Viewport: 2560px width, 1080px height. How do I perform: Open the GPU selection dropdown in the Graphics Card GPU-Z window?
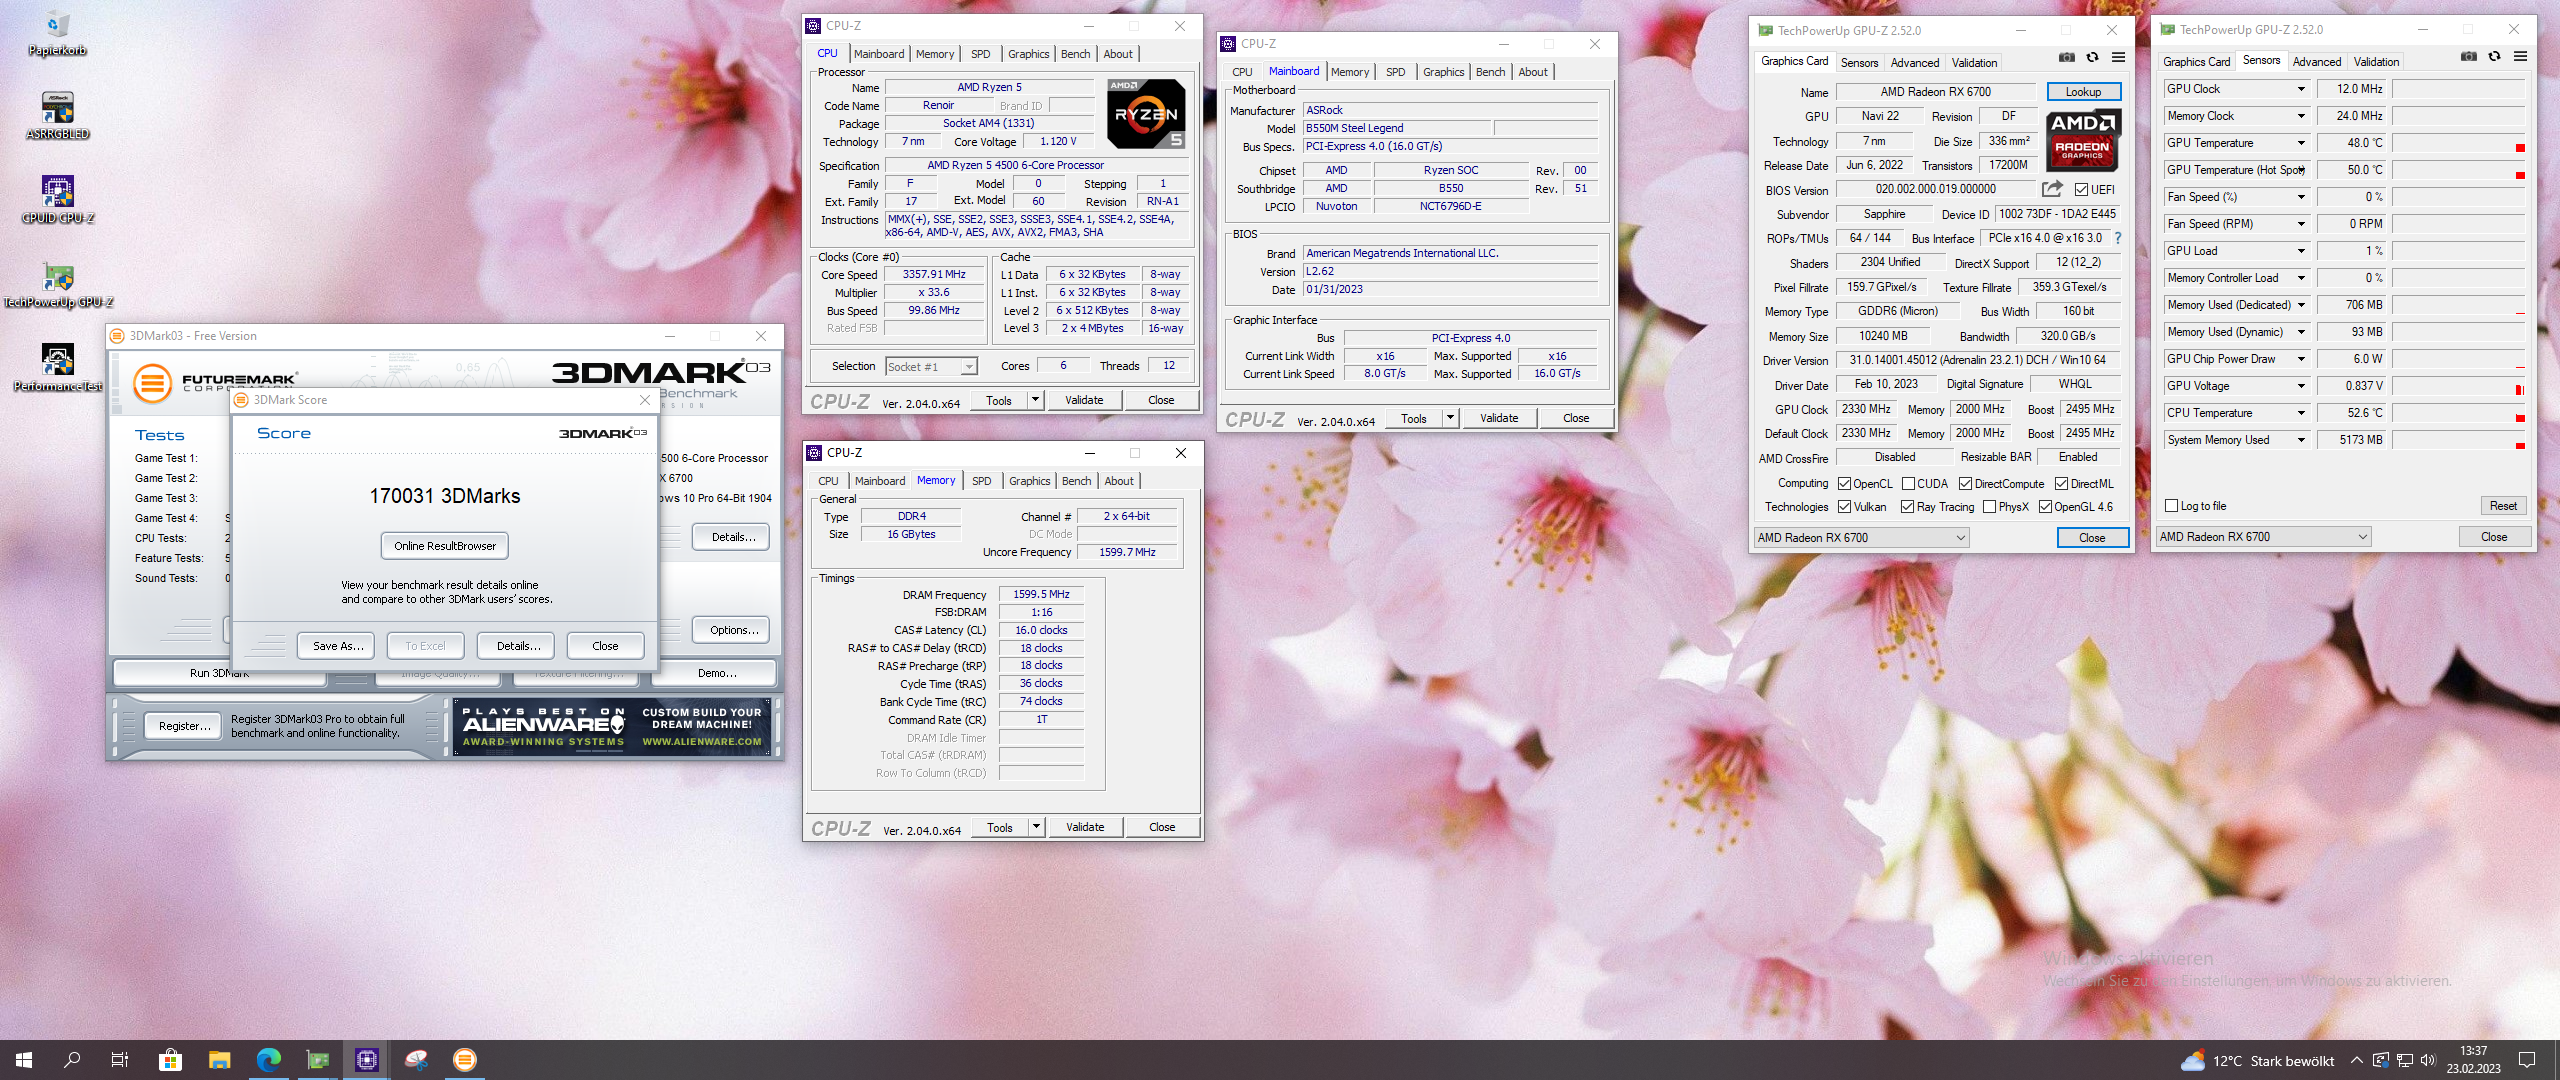pyautogui.click(x=1862, y=538)
